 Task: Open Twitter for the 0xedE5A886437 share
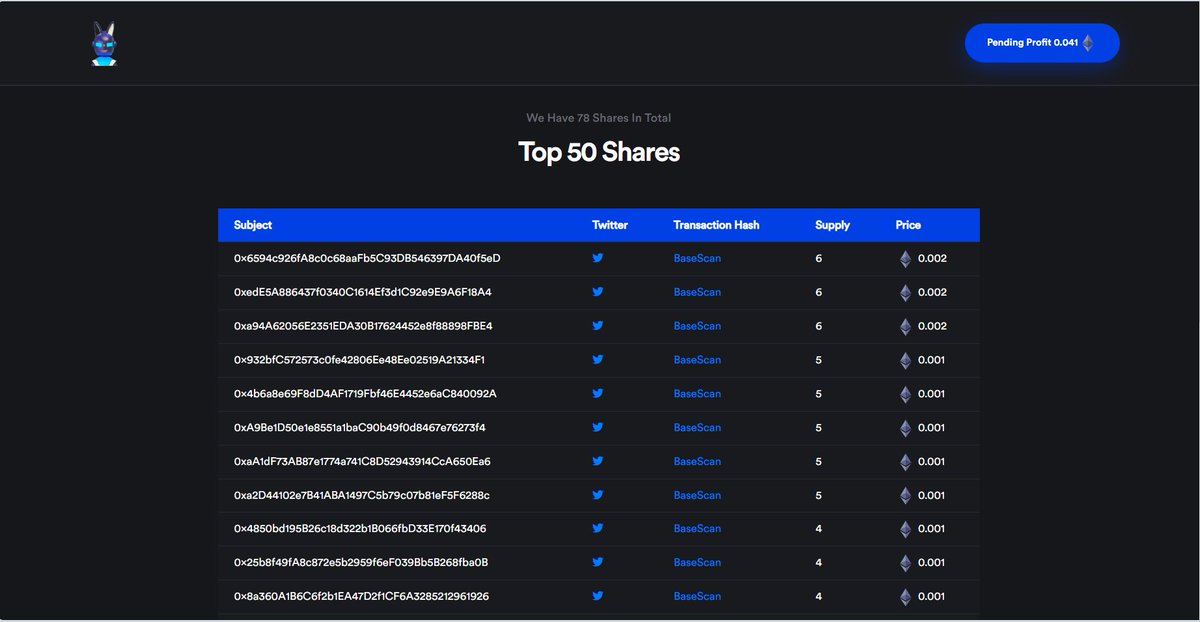click(598, 291)
